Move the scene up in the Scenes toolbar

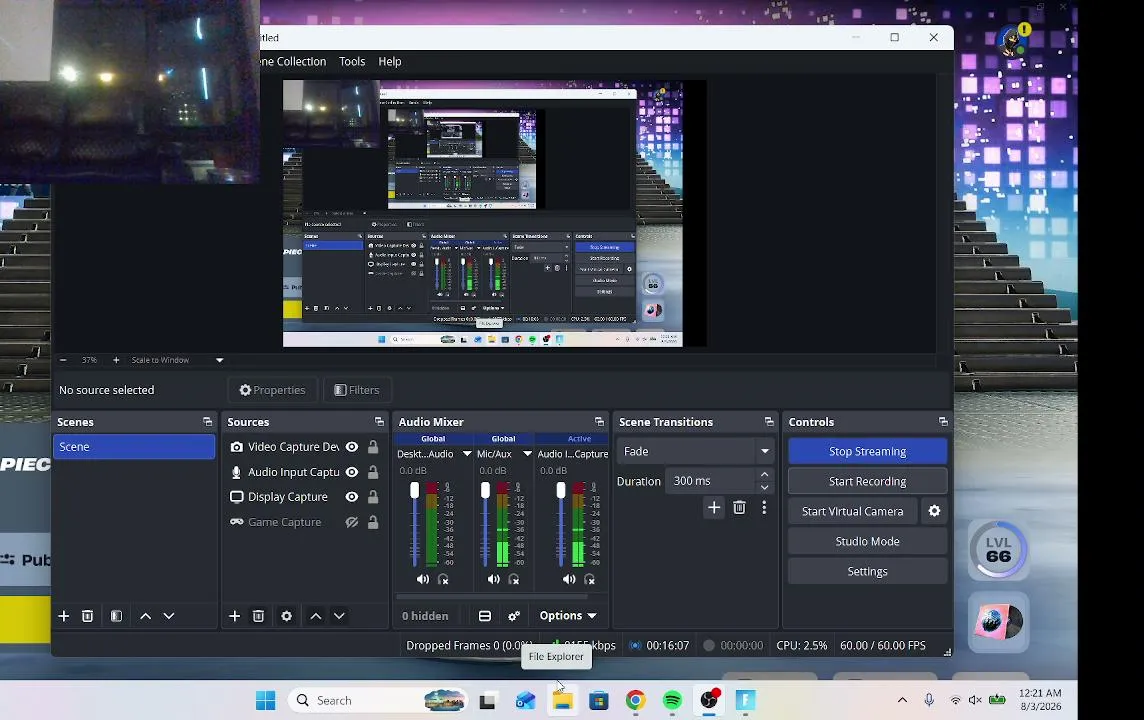tap(145, 616)
